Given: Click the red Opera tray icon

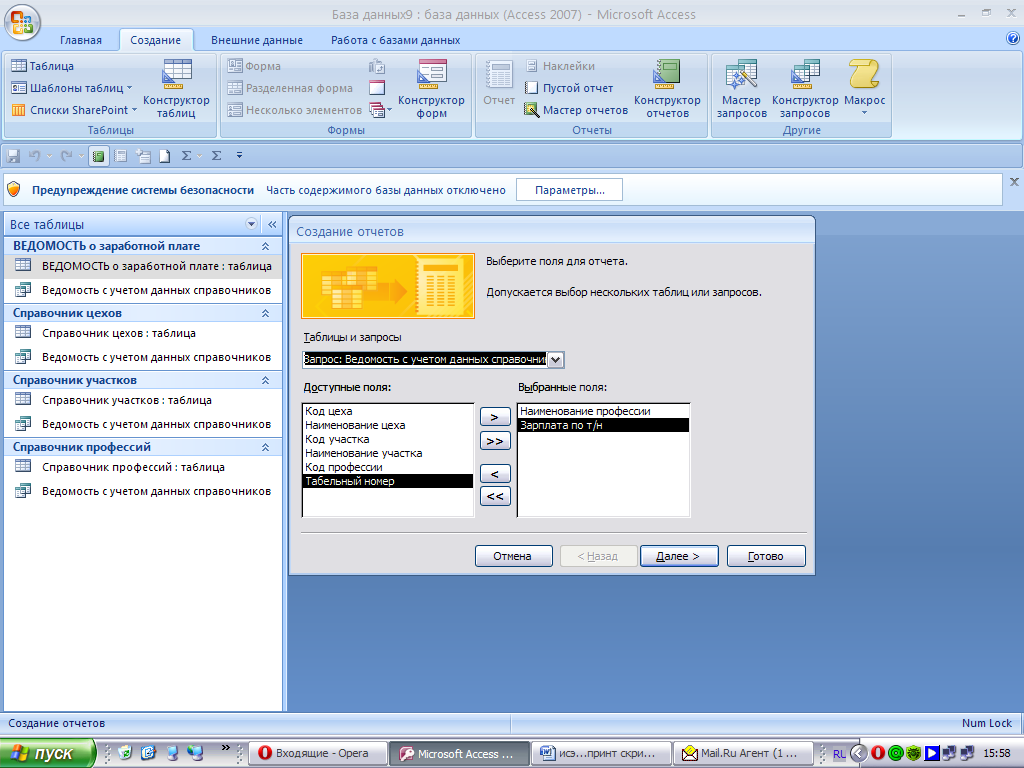Looking at the screenshot, I should (878, 753).
